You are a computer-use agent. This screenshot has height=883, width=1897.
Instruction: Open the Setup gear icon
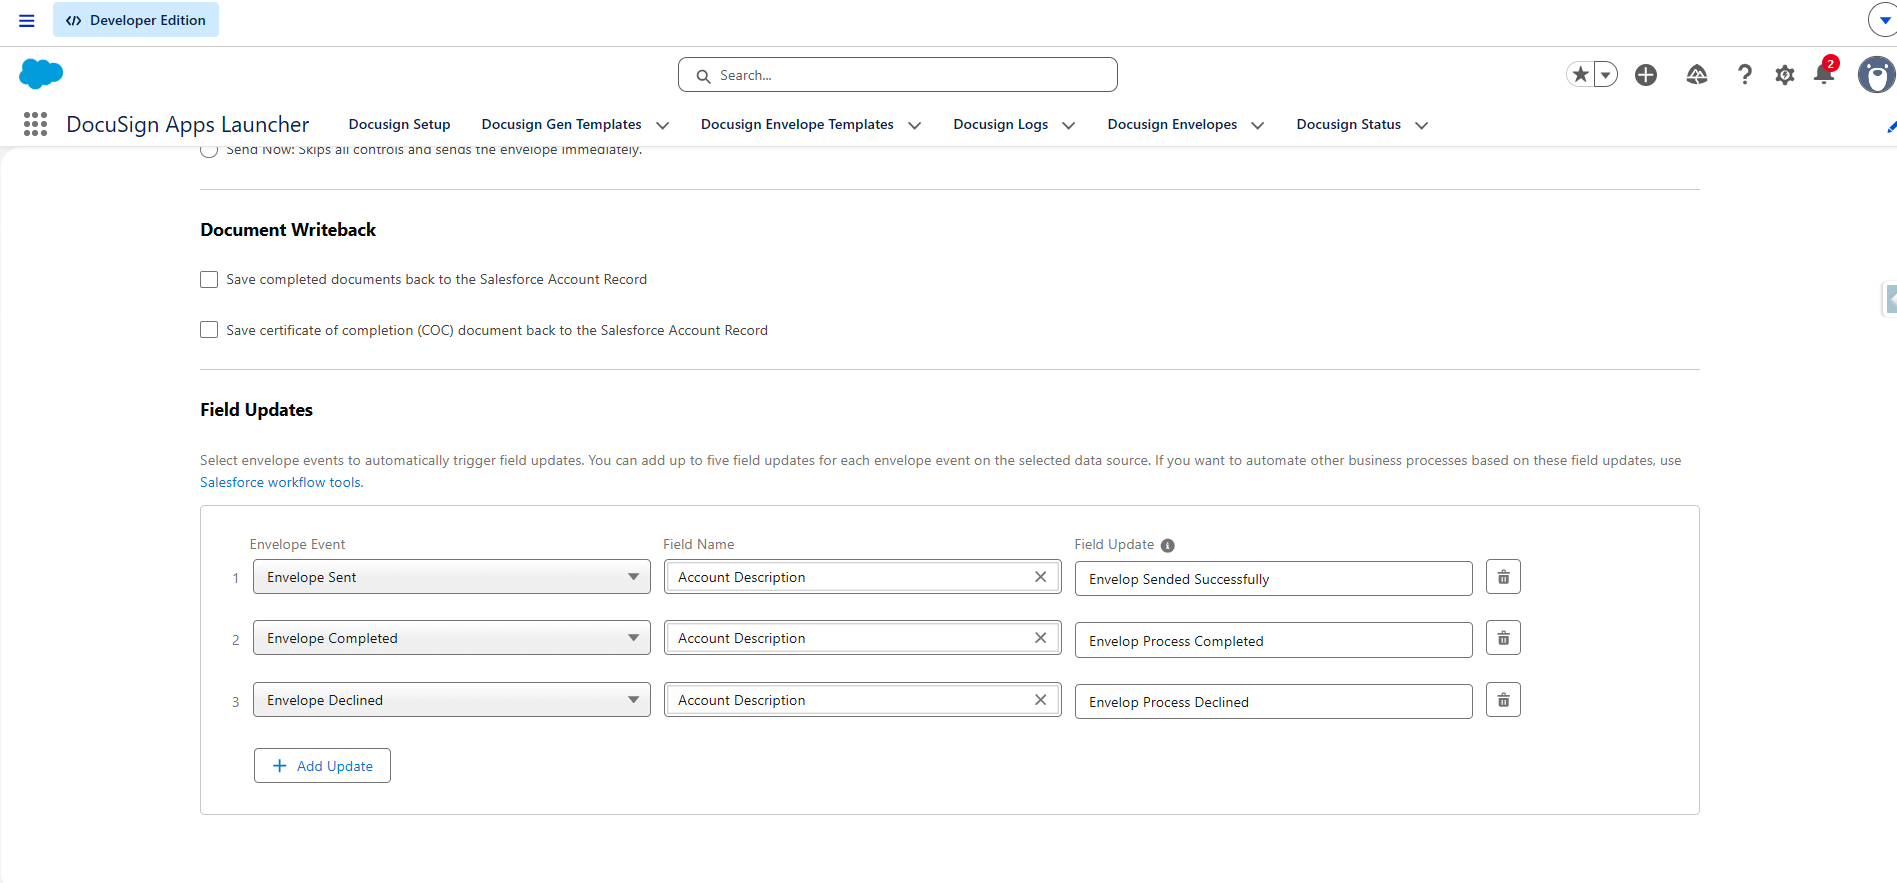pyautogui.click(x=1785, y=74)
